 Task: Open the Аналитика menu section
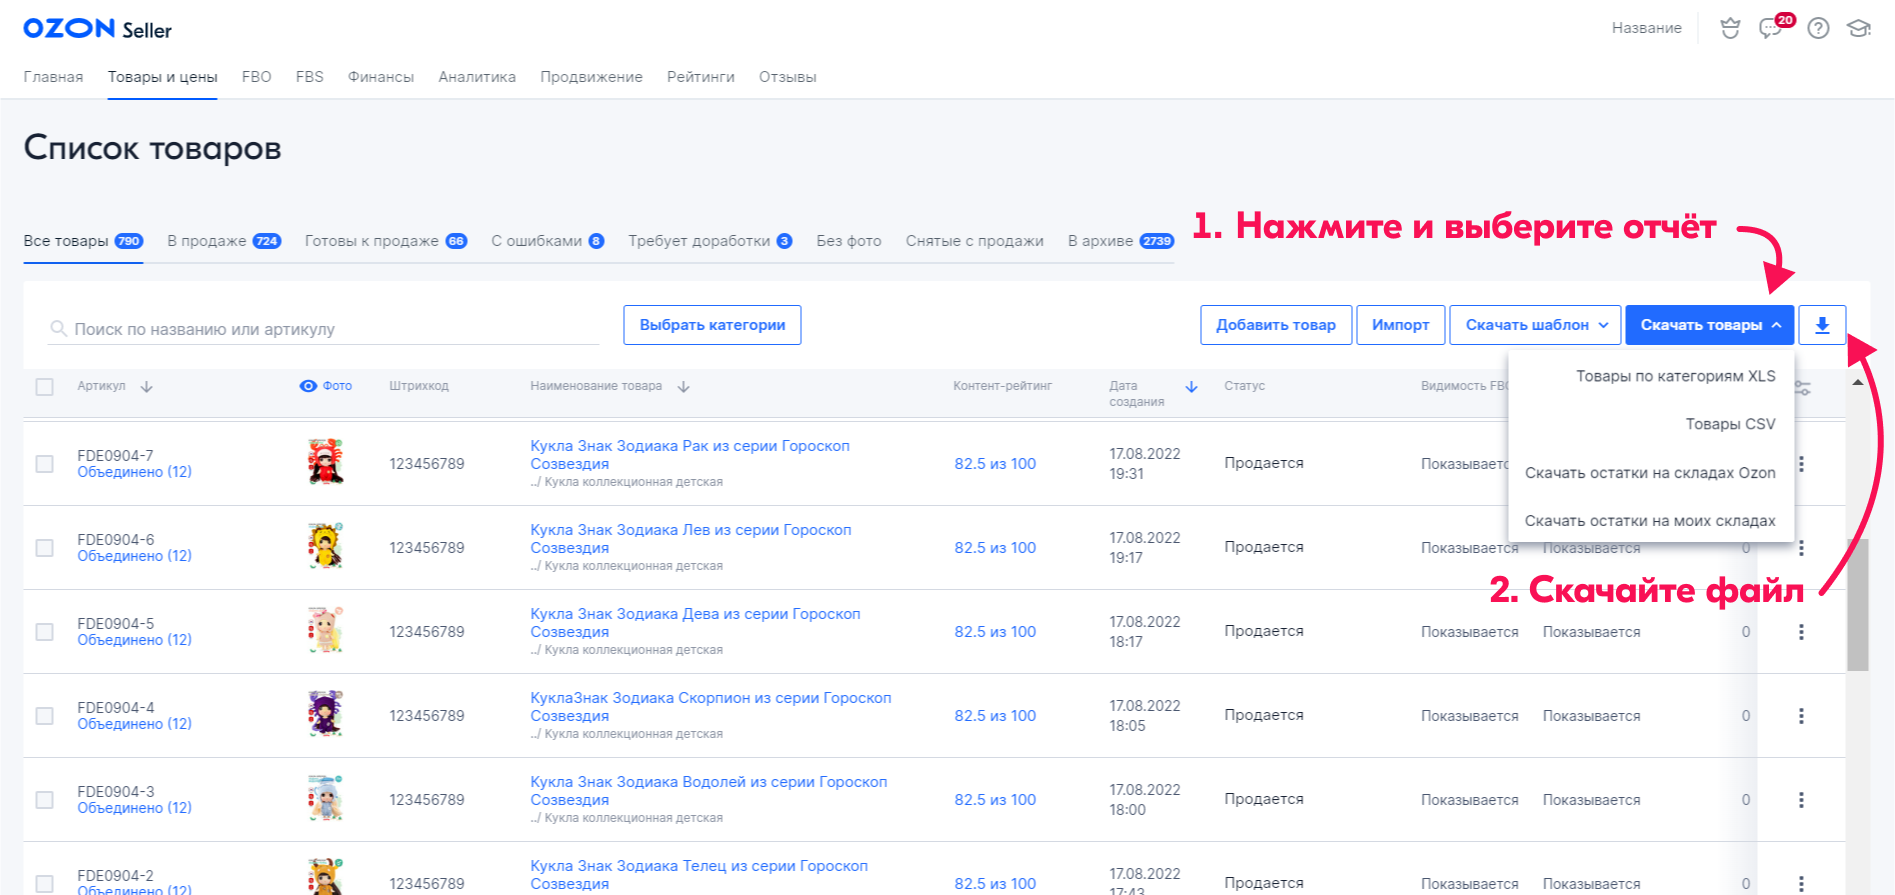(x=477, y=77)
